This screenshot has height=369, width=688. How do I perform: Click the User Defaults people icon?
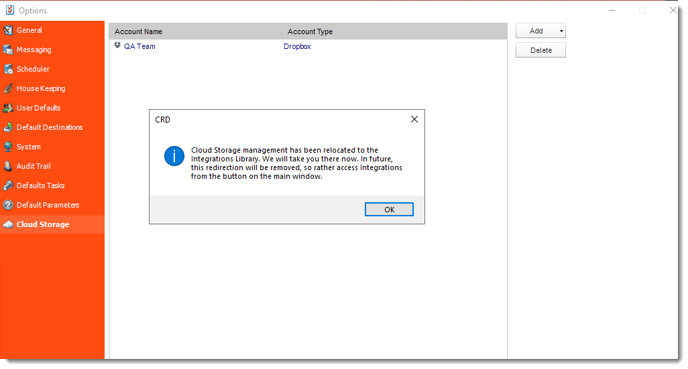(x=8, y=108)
